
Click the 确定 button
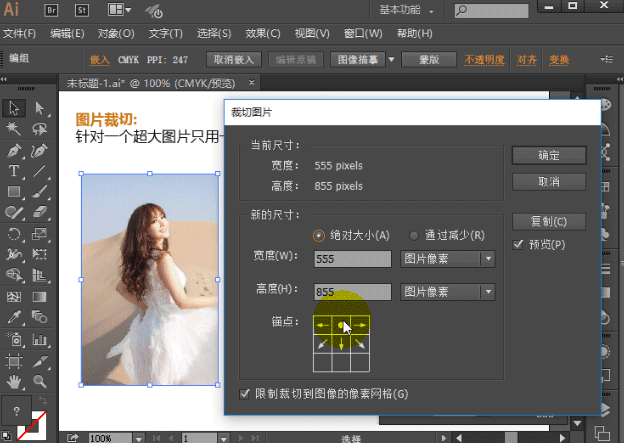click(x=548, y=156)
